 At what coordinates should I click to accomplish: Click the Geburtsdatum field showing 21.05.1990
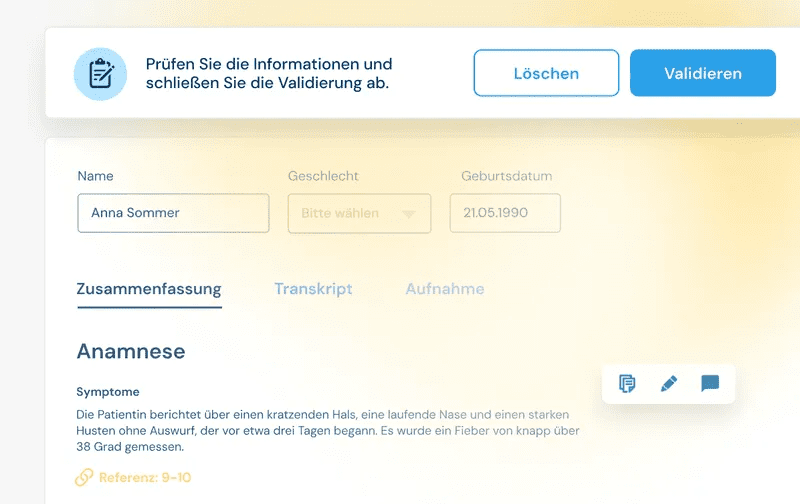[505, 213]
